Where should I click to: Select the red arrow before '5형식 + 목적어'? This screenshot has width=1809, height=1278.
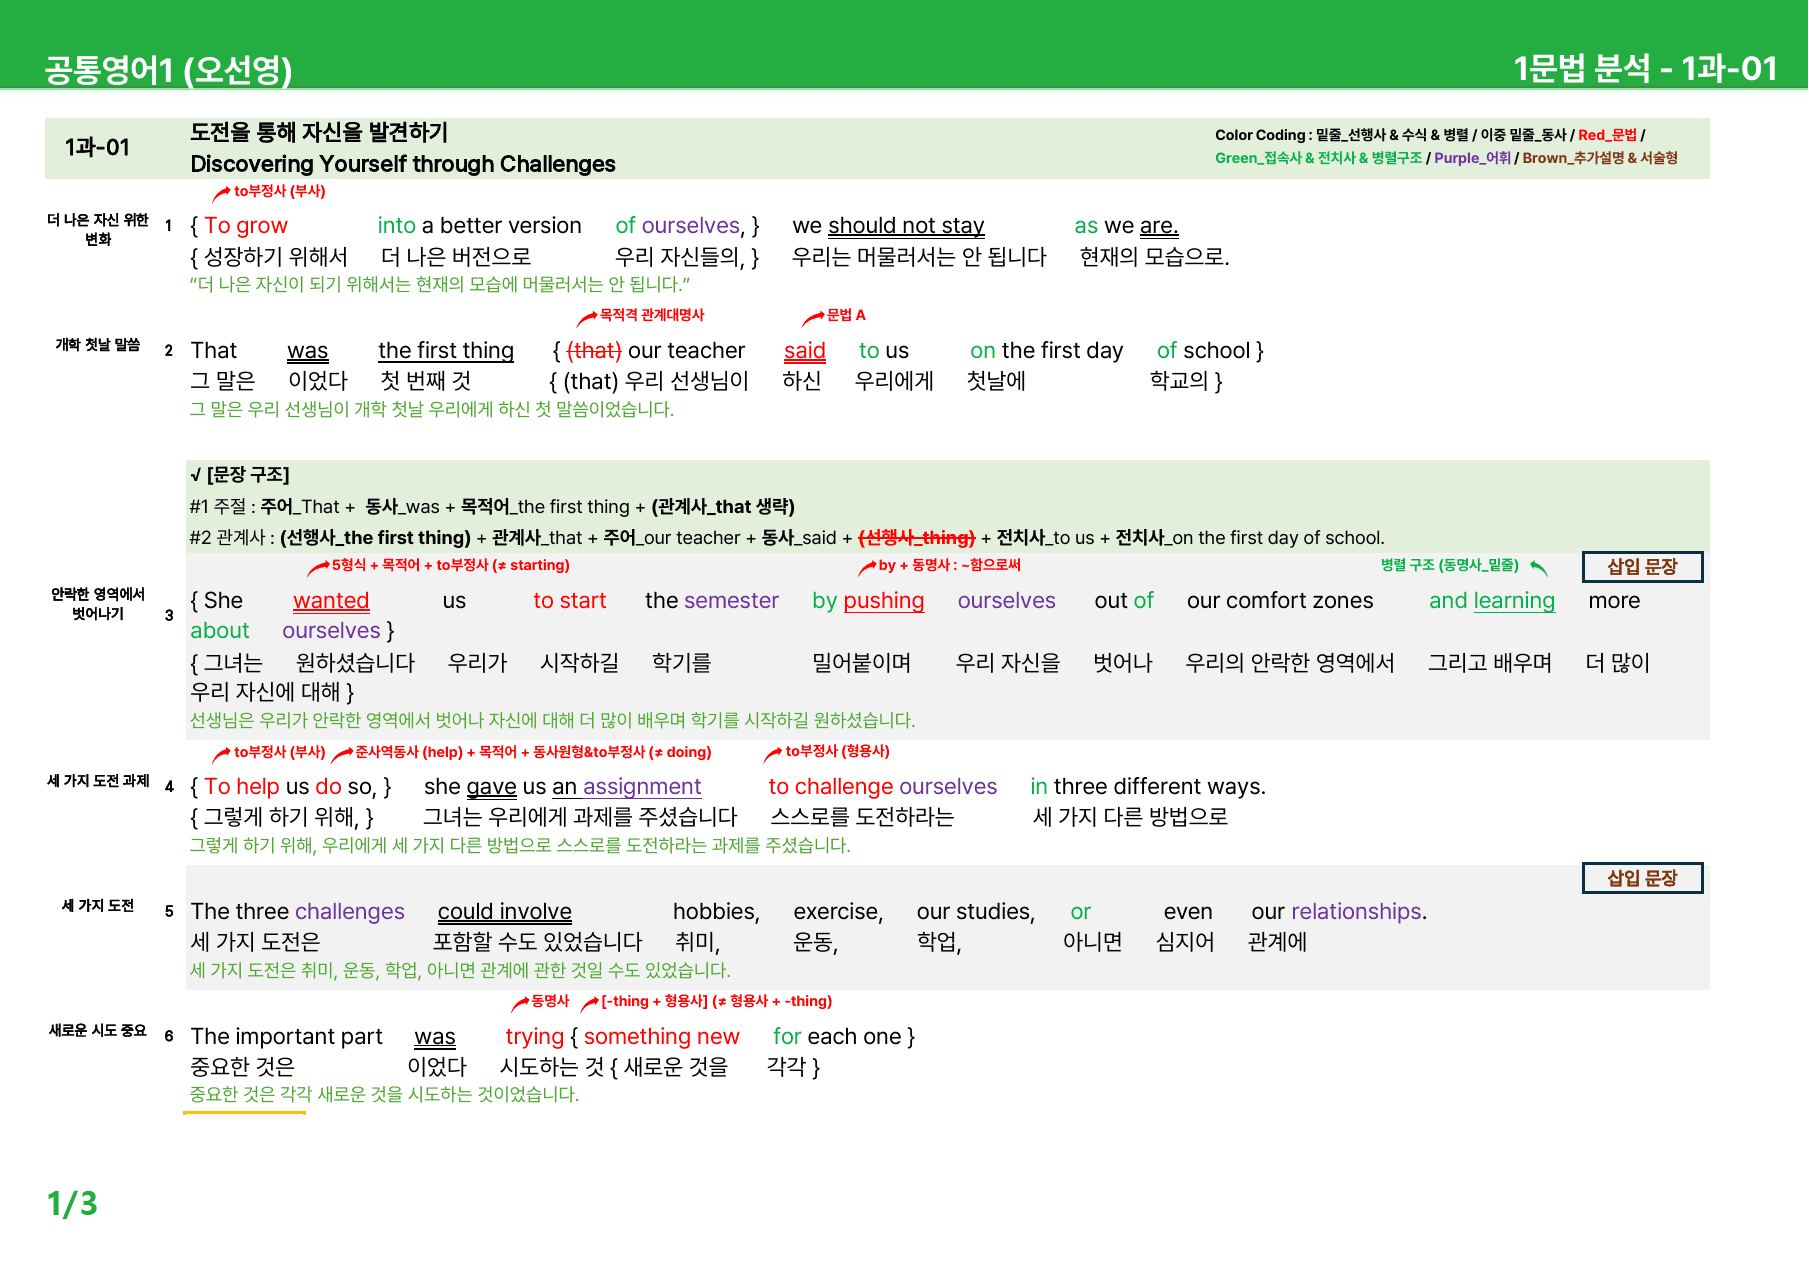pyautogui.click(x=318, y=568)
